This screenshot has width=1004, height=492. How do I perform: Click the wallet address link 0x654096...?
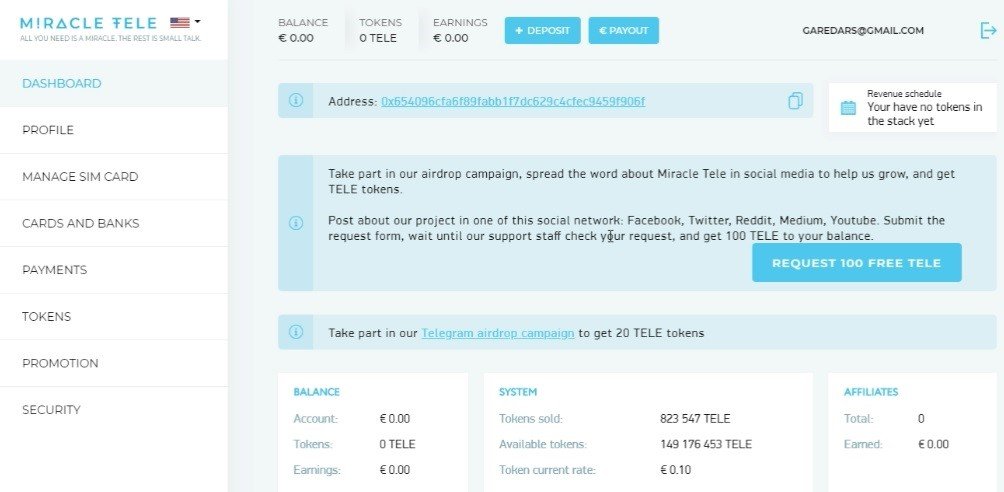point(513,101)
